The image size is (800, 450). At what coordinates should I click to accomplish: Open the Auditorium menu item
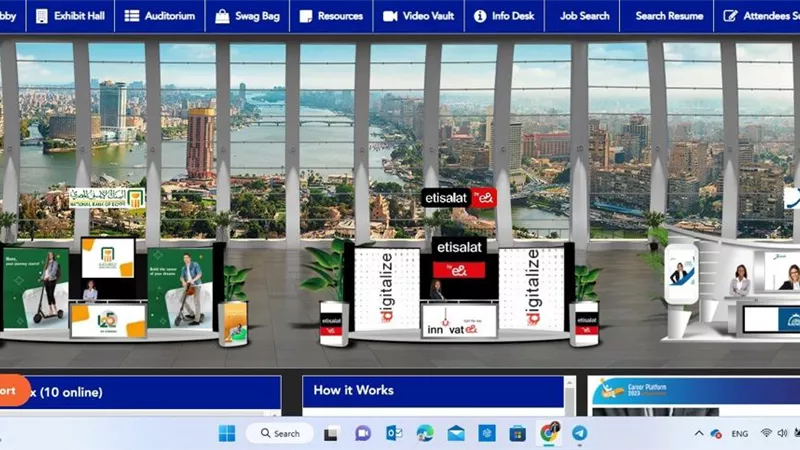point(160,16)
